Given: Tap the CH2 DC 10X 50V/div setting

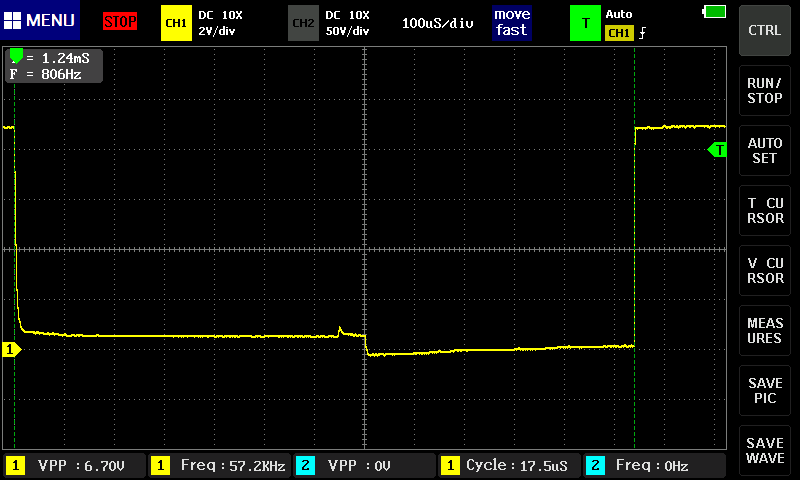Looking at the screenshot, I should coord(347,23).
